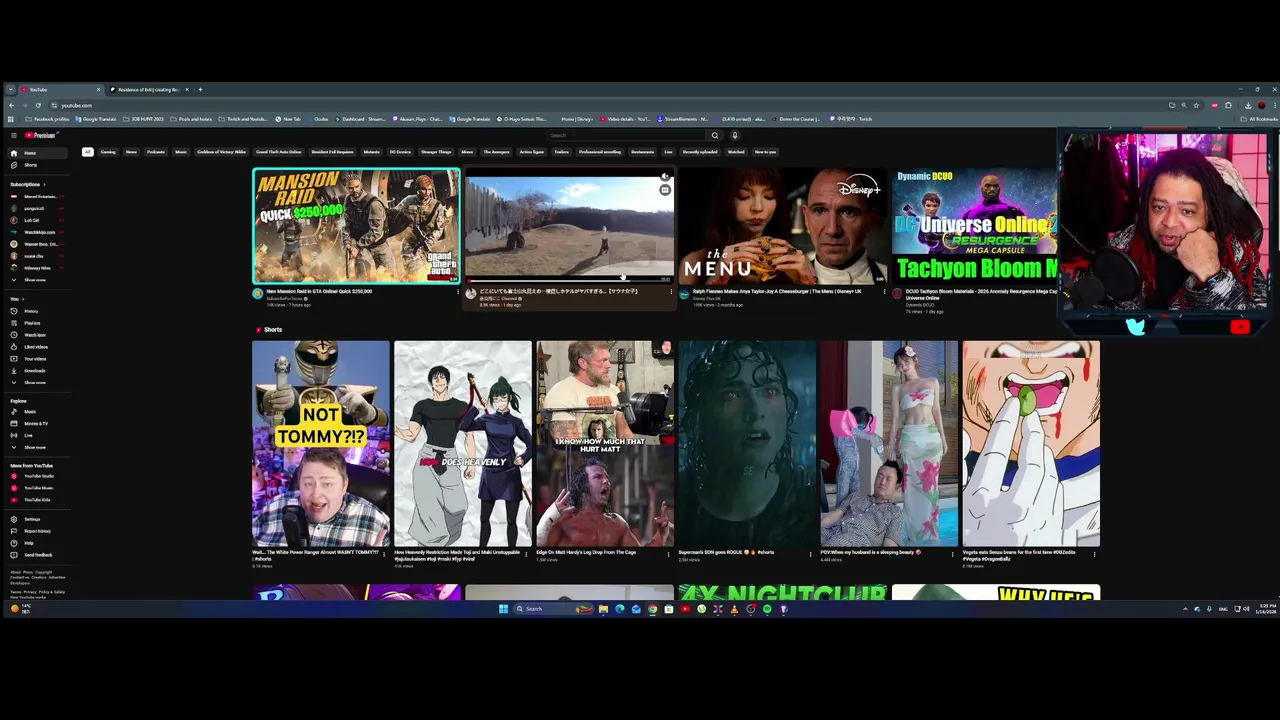Seek on the preview video progress bar
This screenshot has width=1280, height=720.
569,282
